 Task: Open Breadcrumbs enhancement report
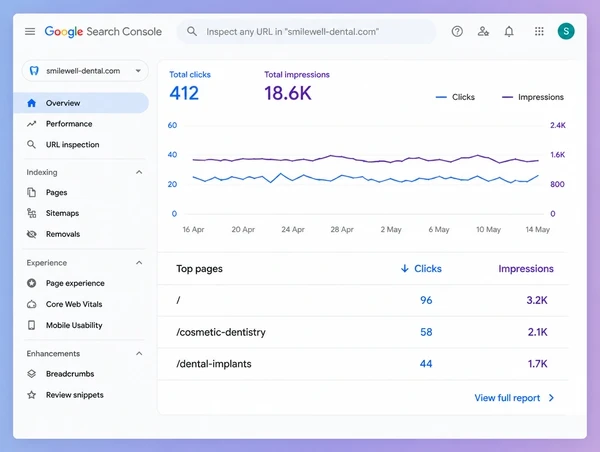70,374
